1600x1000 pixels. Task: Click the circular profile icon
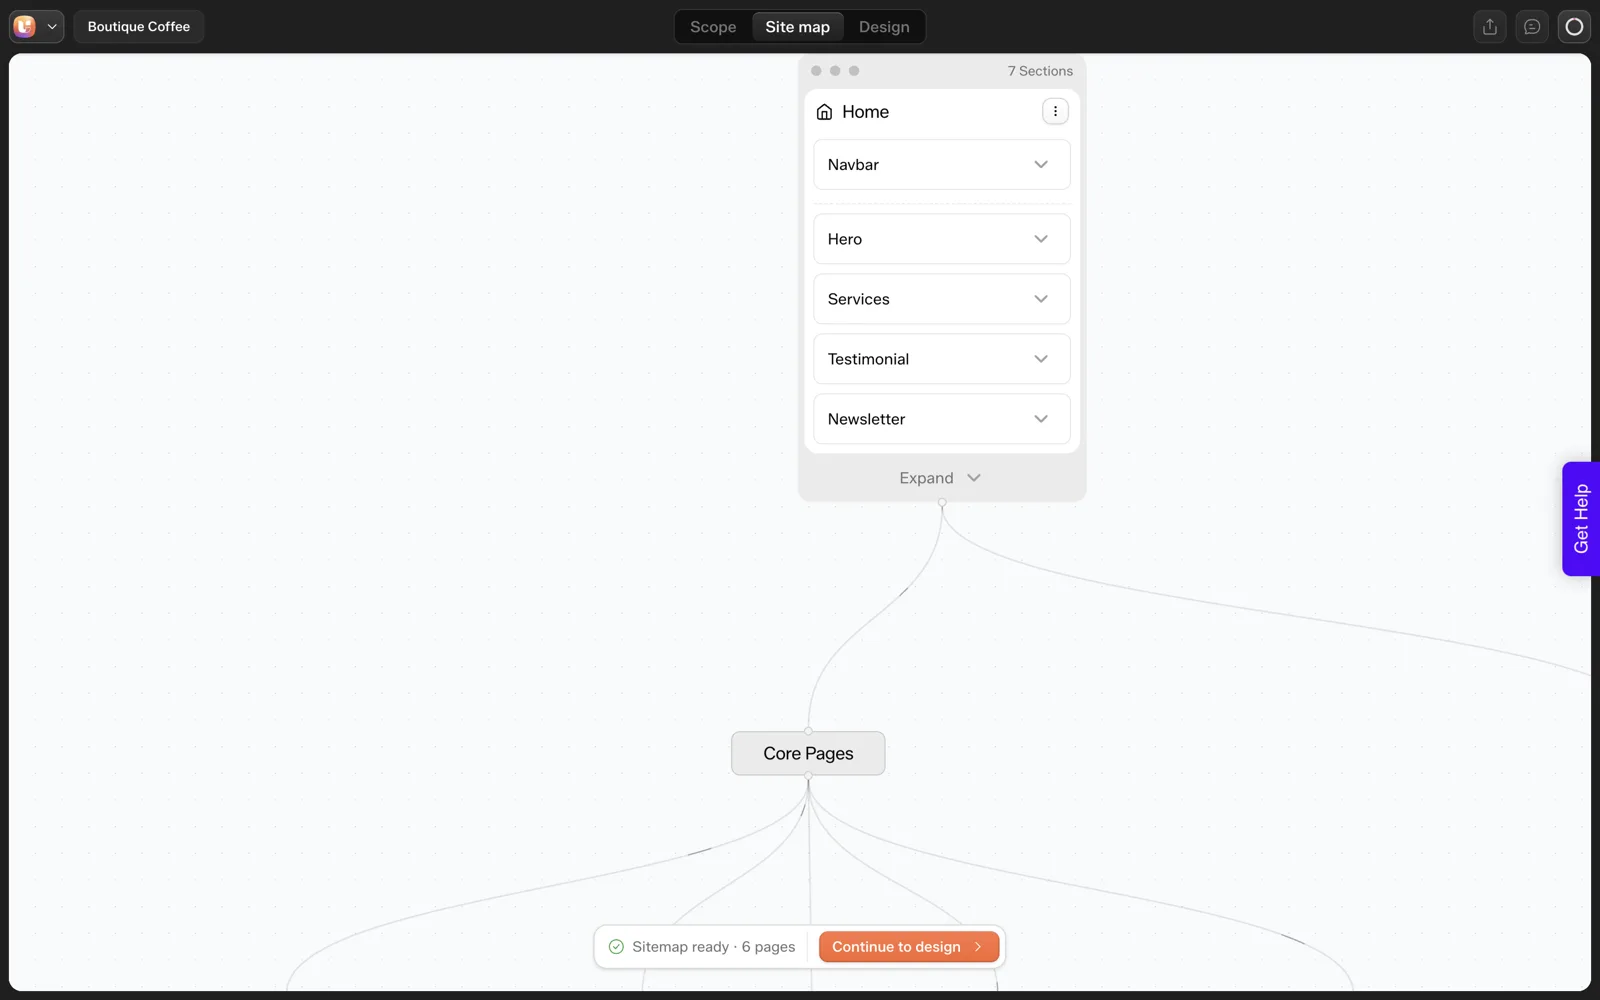1574,27
